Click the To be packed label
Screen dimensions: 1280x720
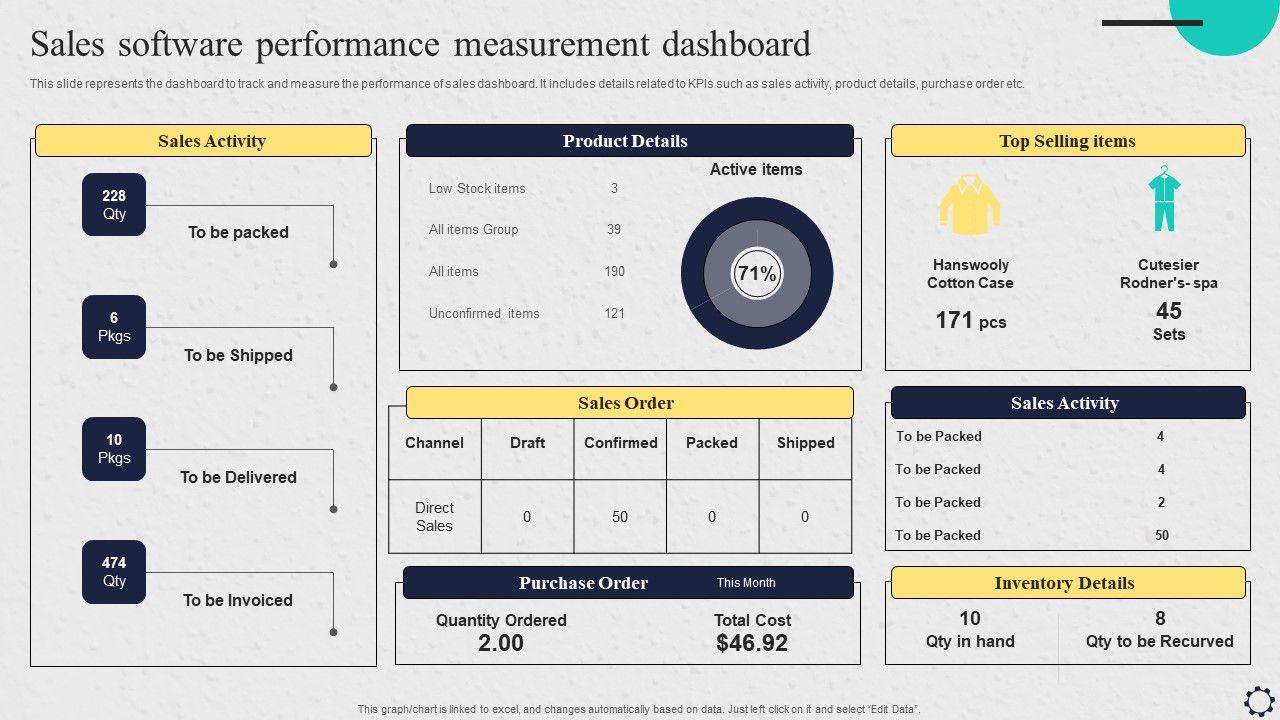pos(238,232)
